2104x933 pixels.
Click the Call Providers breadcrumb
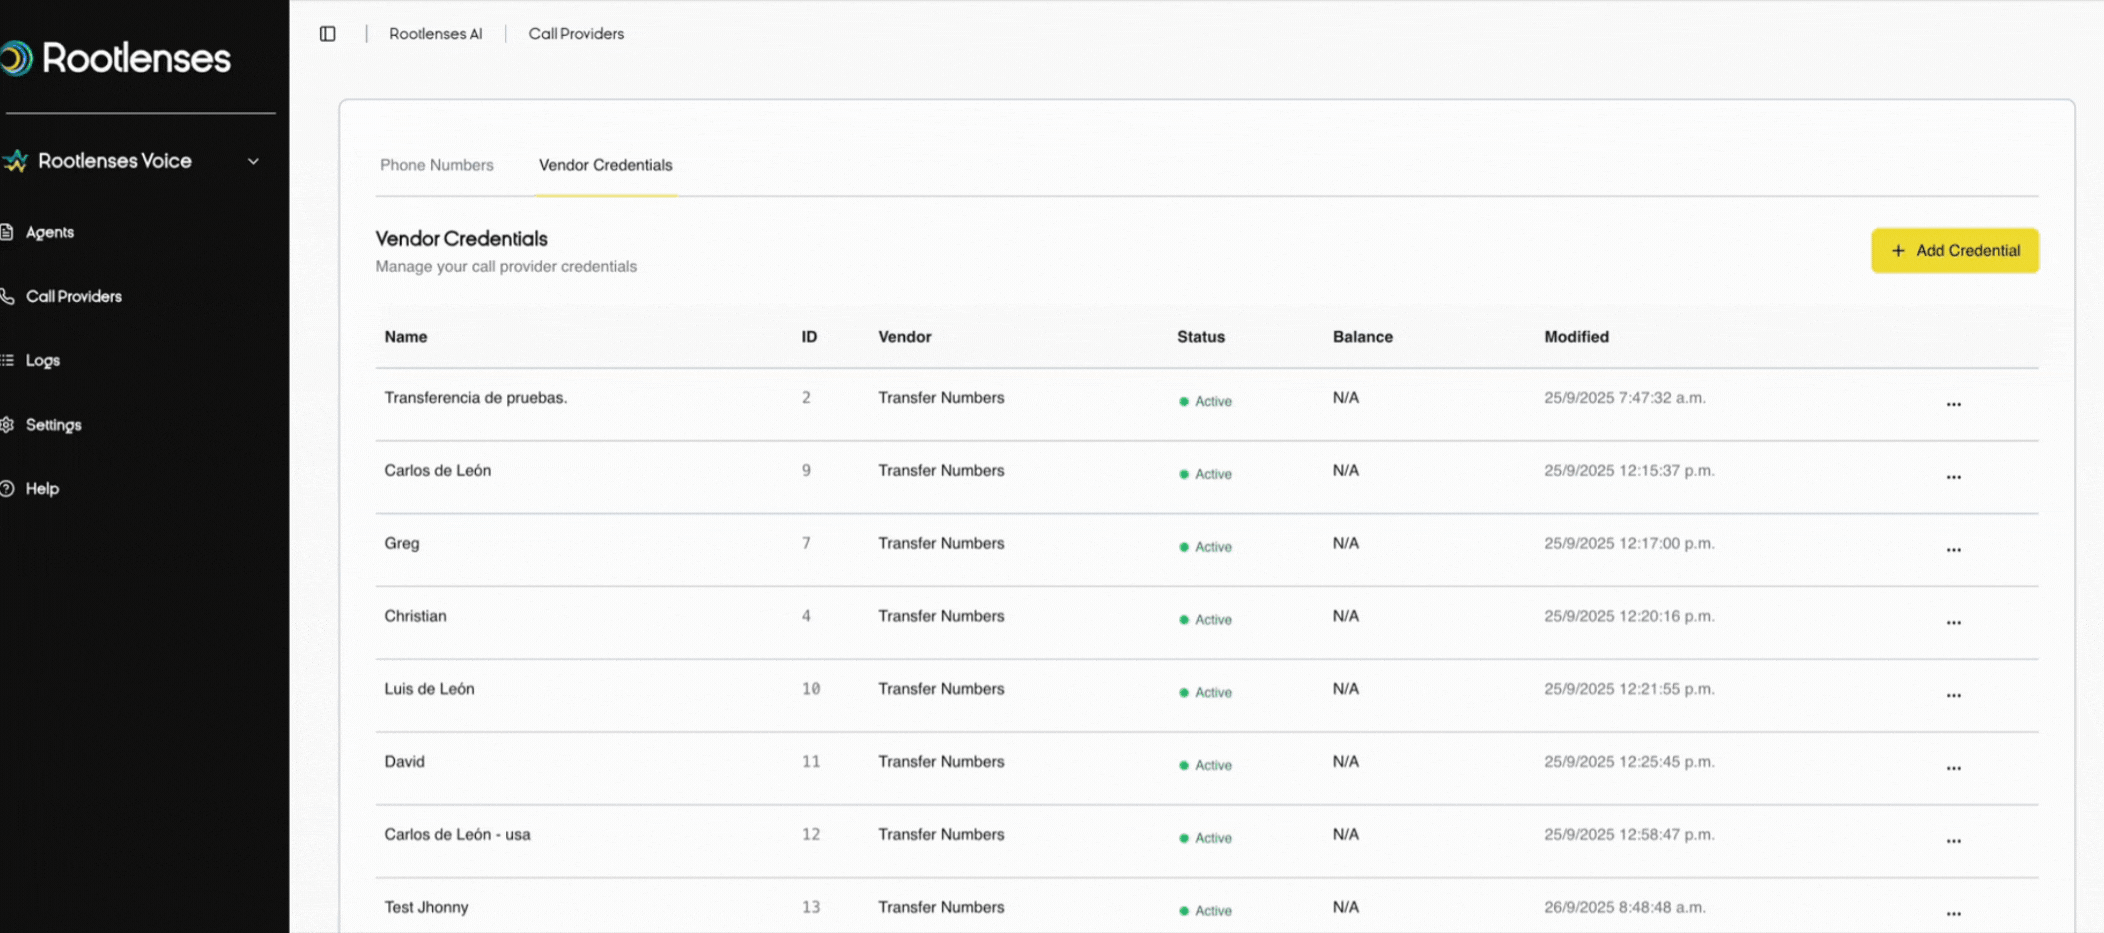[576, 34]
